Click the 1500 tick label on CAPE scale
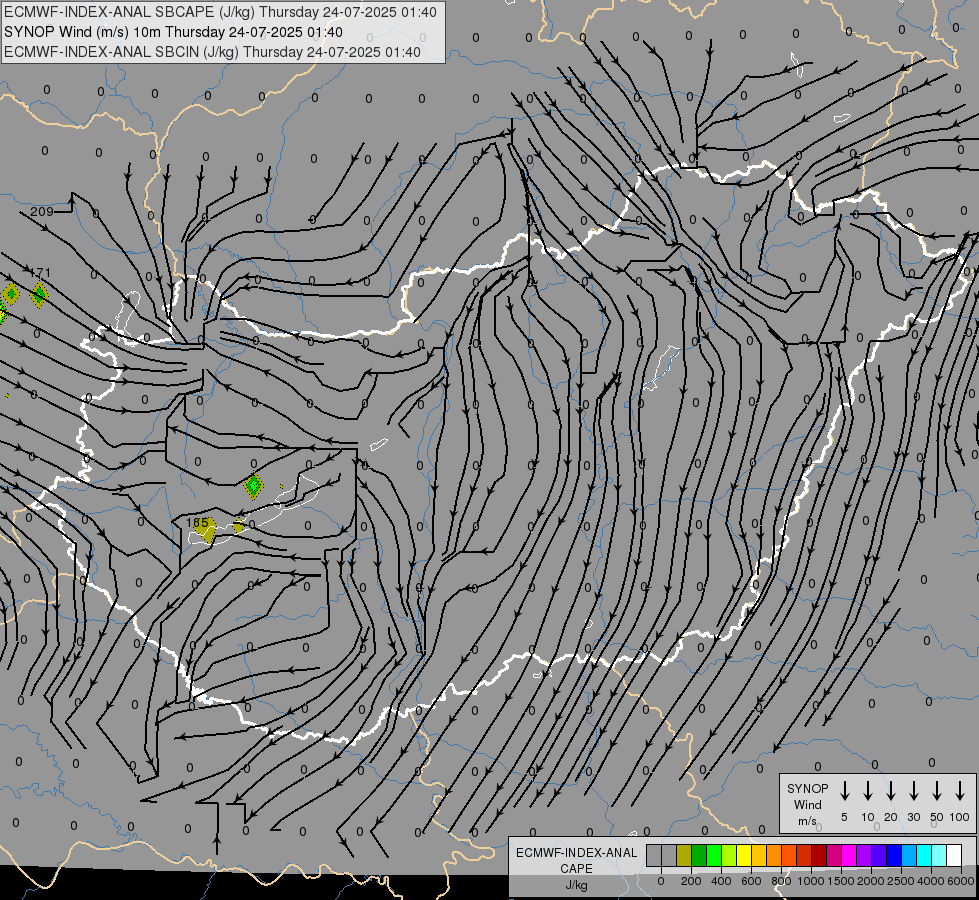979x900 pixels. pyautogui.click(x=840, y=881)
